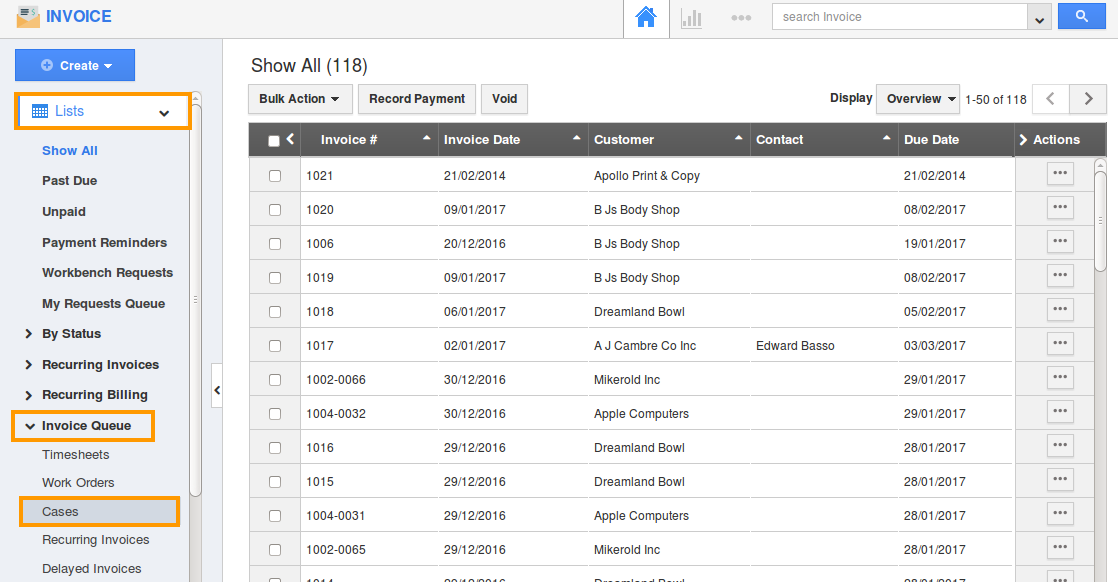Click the INVOICE app logo icon

[x=30, y=16]
